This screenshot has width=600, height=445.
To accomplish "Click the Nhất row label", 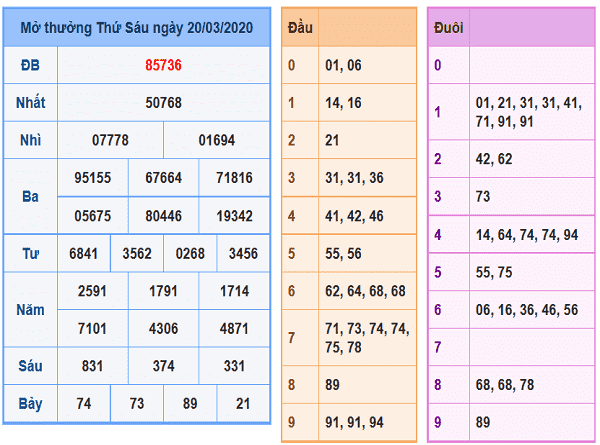I will (x=30, y=102).
